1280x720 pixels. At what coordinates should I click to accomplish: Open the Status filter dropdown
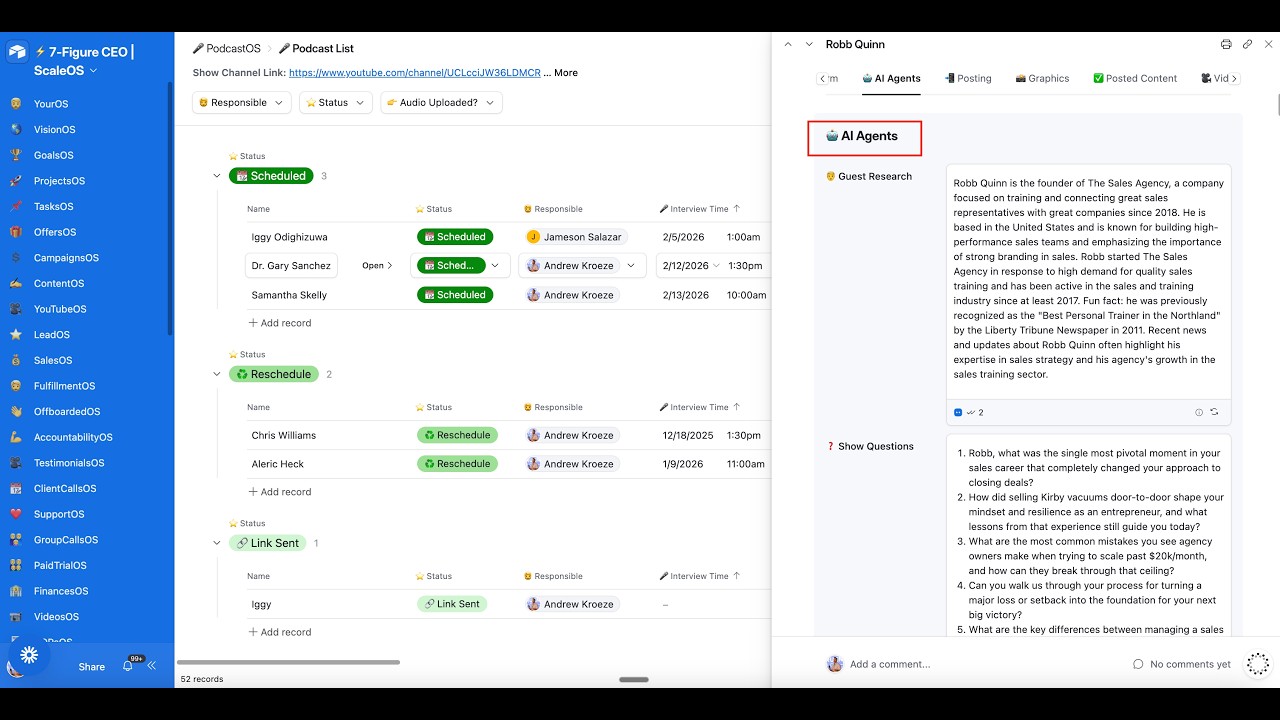click(335, 103)
